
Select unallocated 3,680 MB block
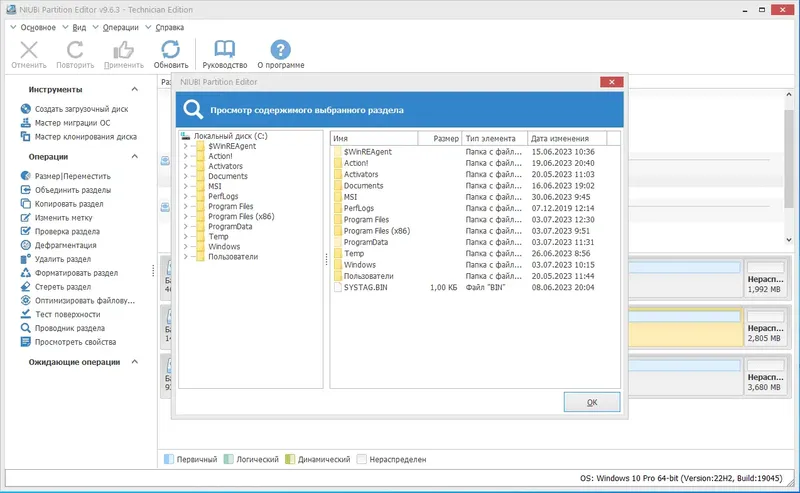coord(765,376)
